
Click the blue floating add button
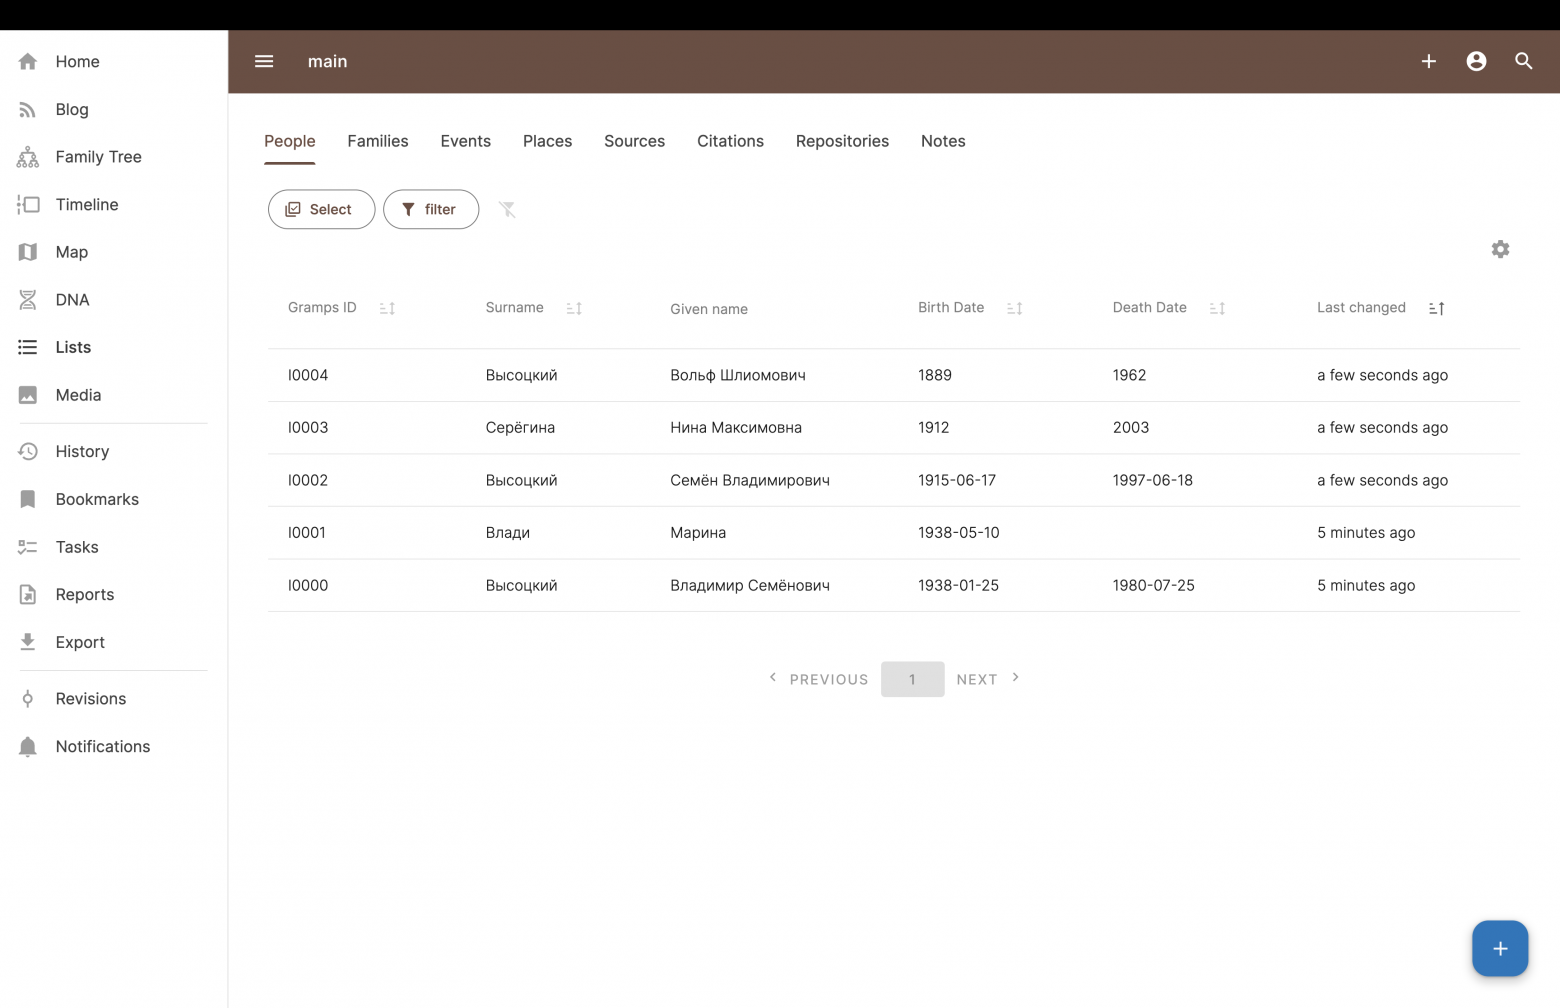point(1500,948)
